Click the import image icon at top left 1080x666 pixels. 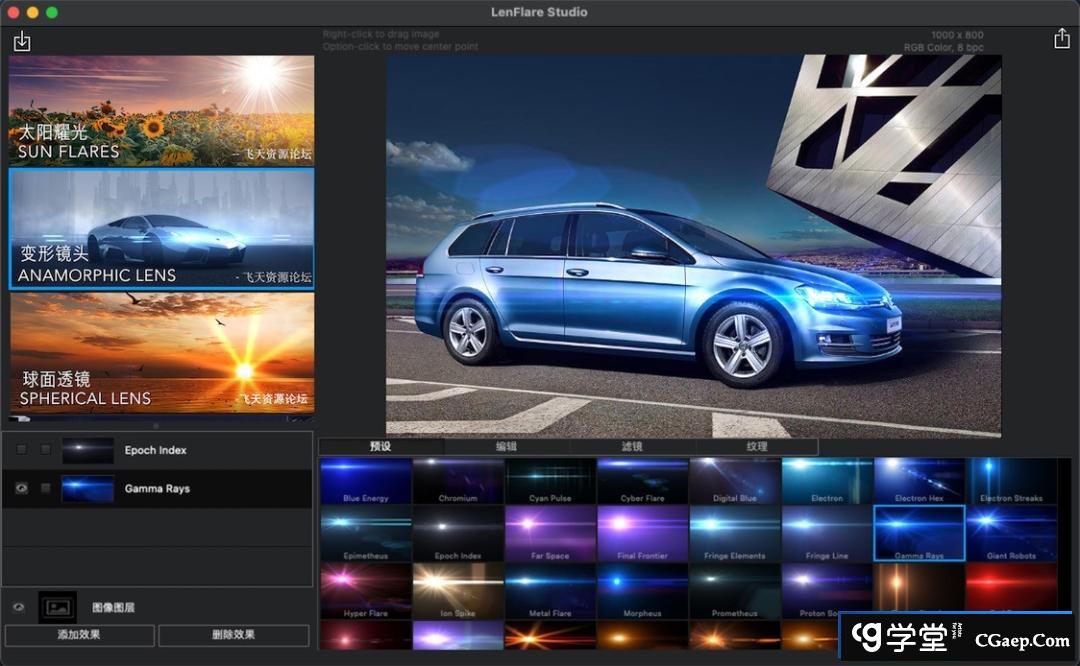(22, 41)
